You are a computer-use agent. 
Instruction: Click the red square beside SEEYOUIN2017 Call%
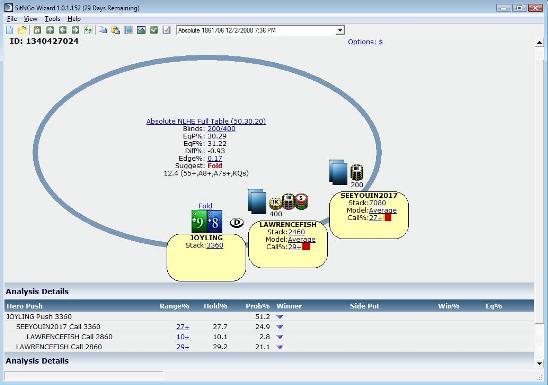(388, 217)
